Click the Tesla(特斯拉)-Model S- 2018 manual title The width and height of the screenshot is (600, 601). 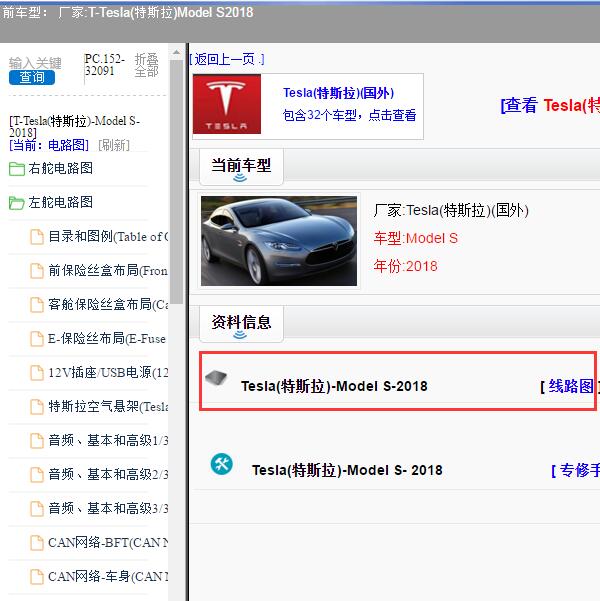347,470
